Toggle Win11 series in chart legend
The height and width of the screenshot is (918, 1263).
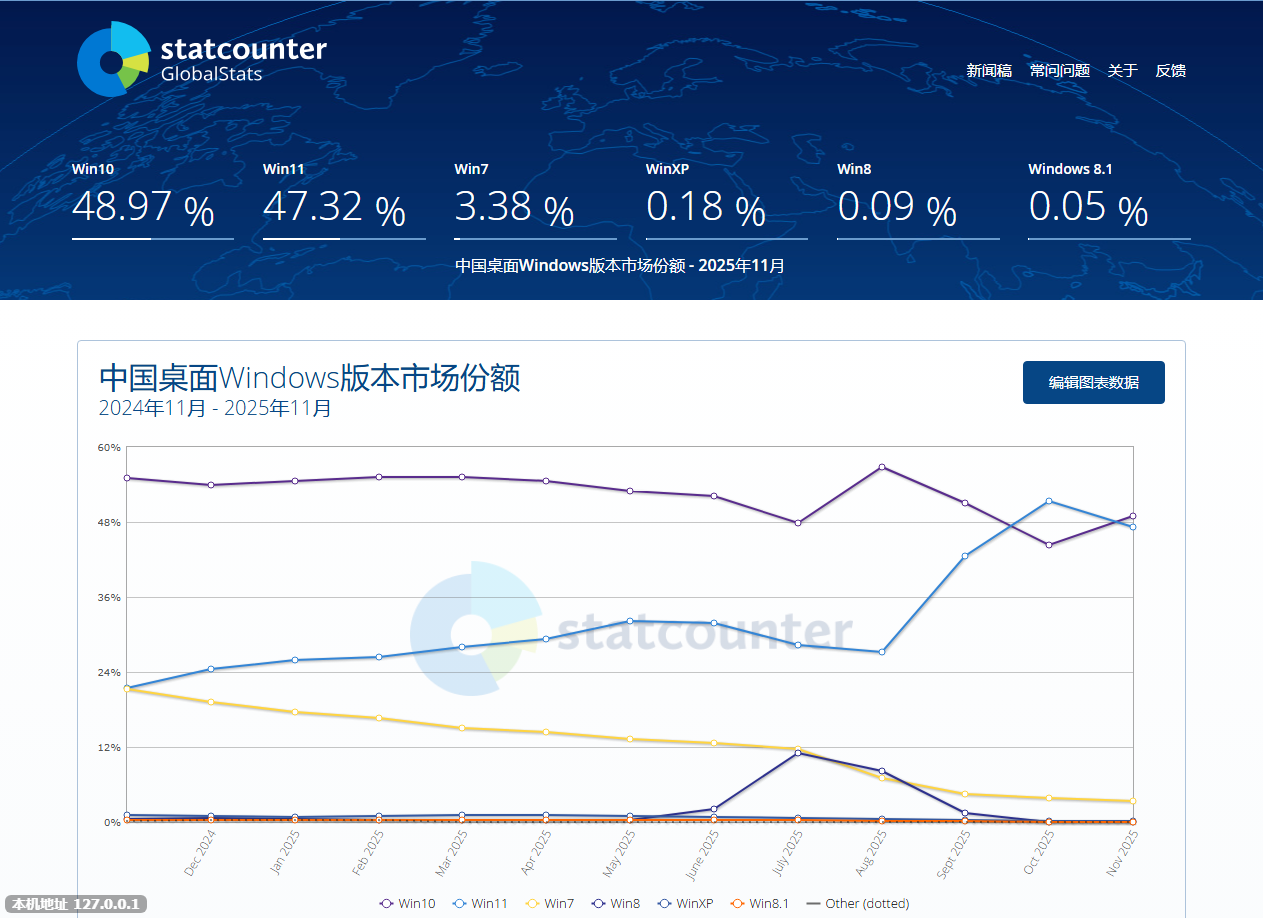pyautogui.click(x=480, y=903)
